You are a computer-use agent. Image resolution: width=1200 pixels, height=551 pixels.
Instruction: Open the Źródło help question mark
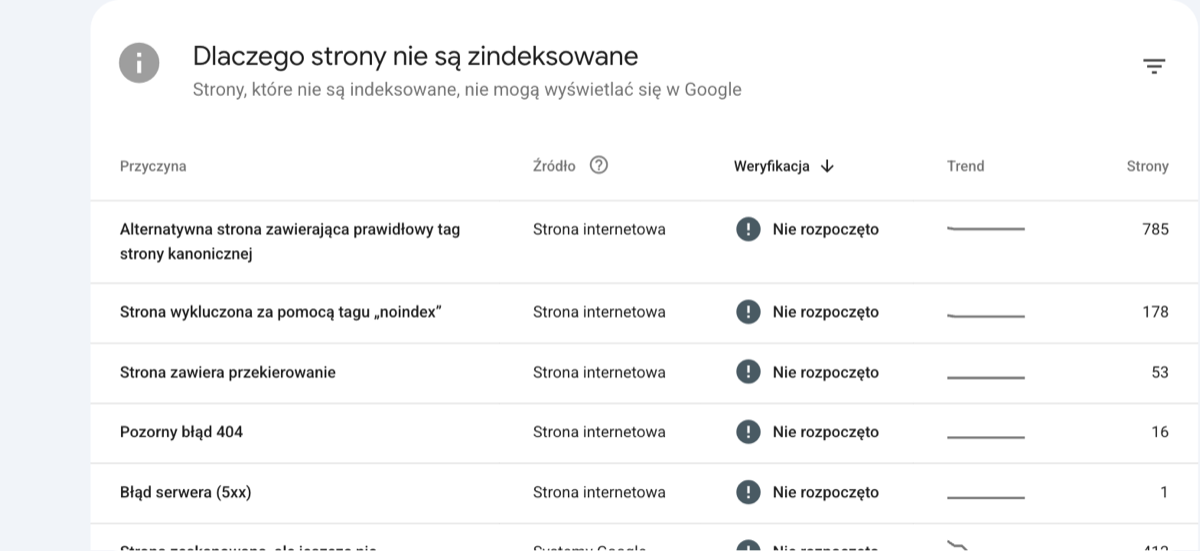click(599, 166)
